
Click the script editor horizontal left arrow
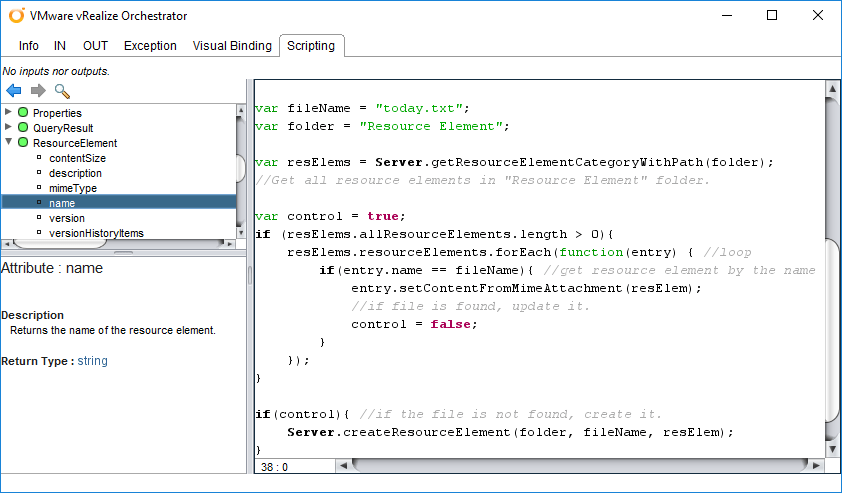click(x=343, y=466)
